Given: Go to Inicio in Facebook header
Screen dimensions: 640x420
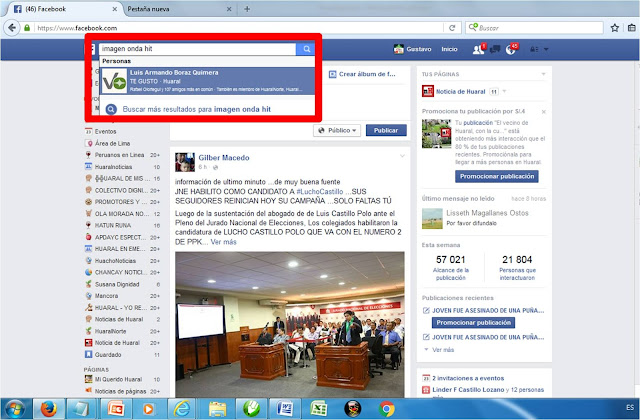Looking at the screenshot, I should 449,49.
